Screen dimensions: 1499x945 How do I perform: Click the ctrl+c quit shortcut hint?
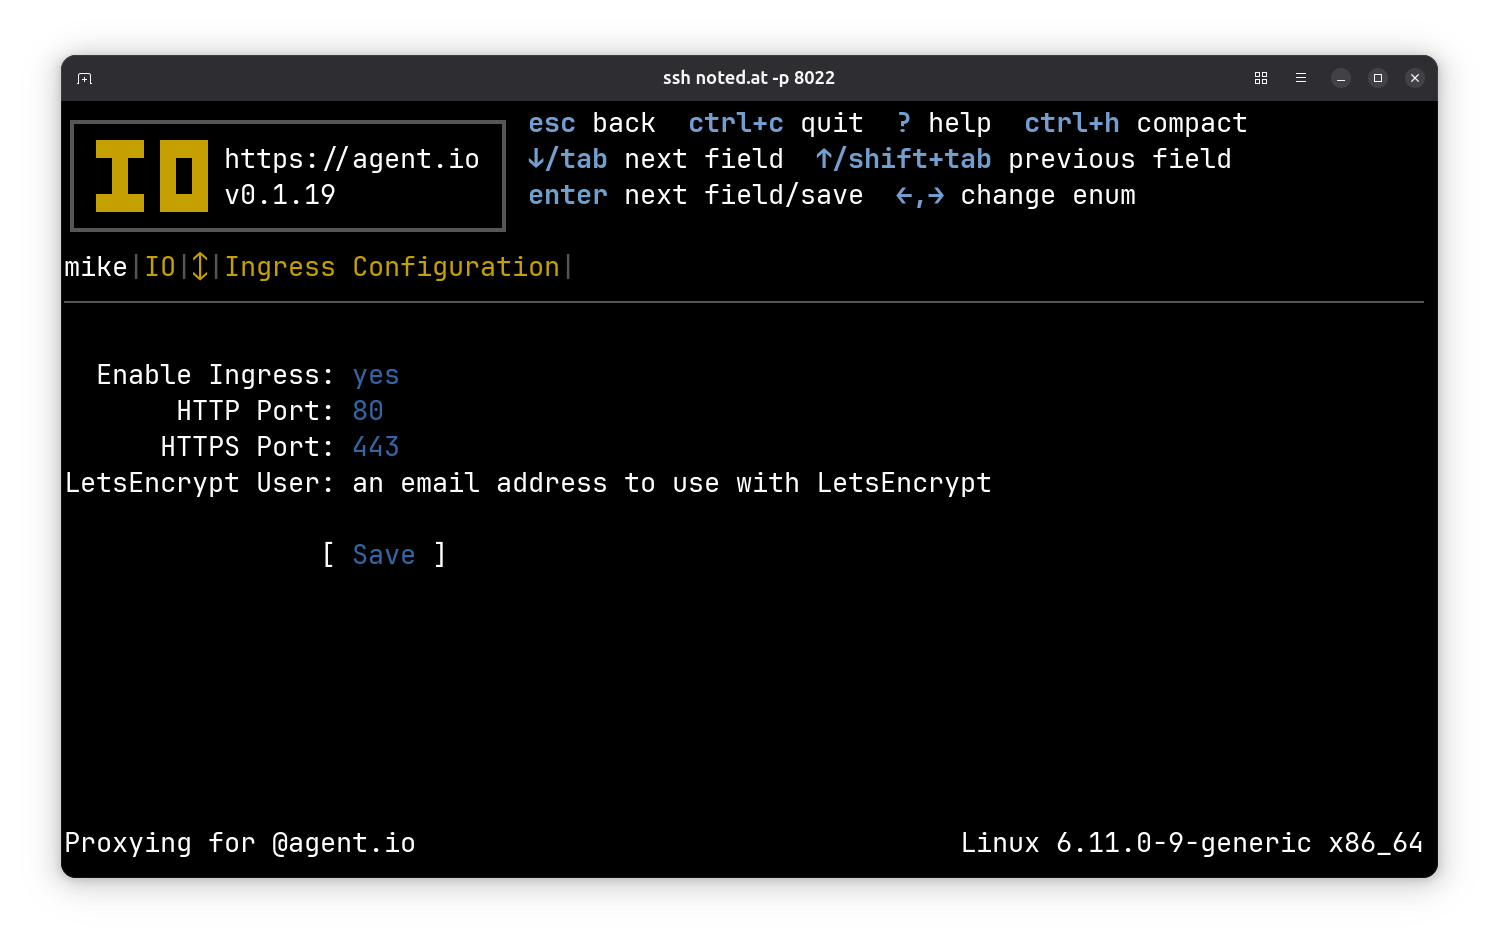[776, 123]
